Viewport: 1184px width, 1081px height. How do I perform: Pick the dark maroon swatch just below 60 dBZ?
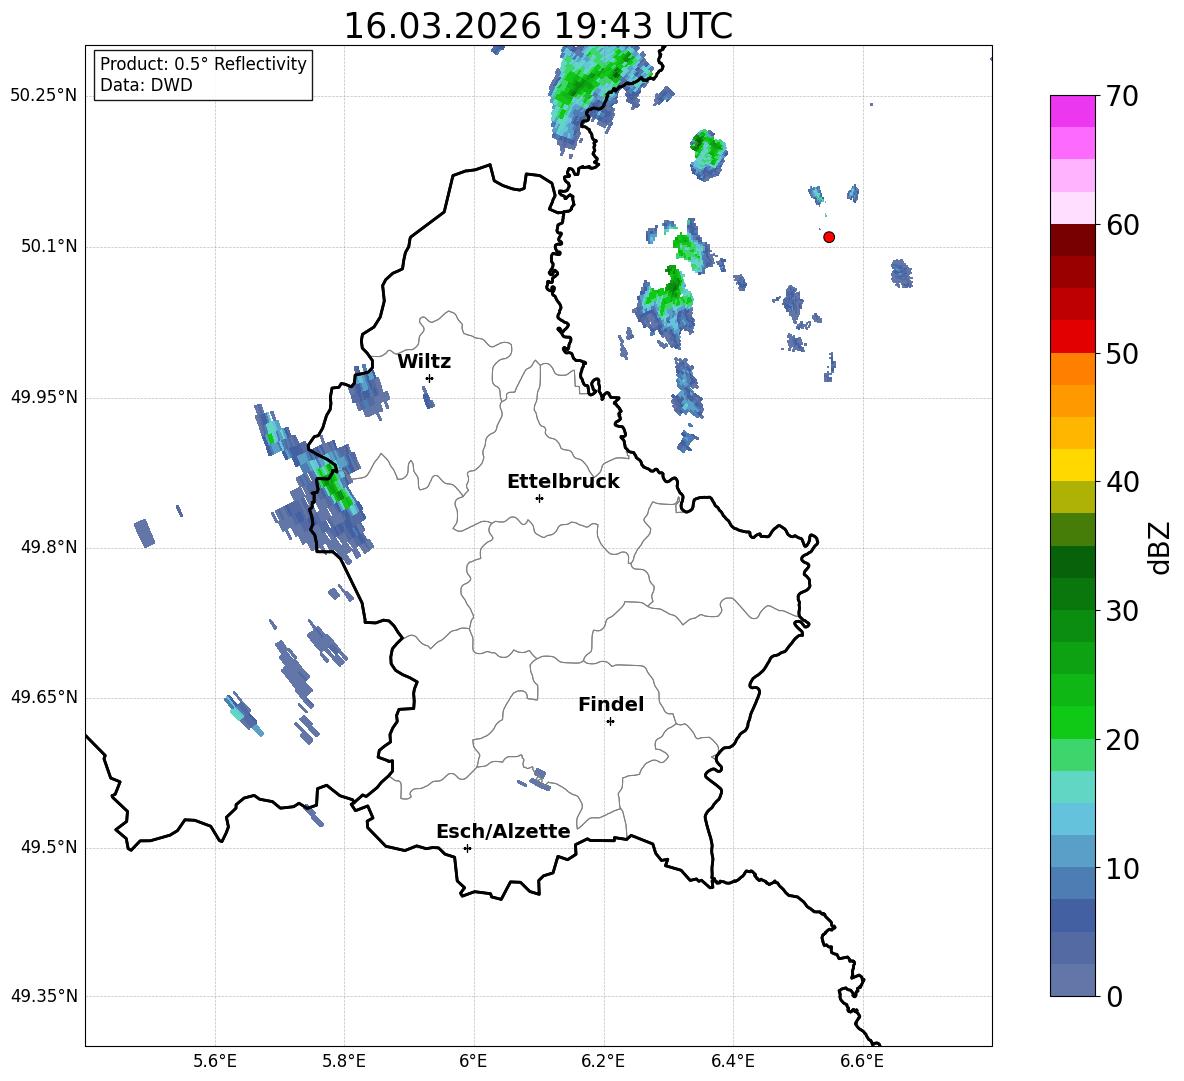[1072, 240]
